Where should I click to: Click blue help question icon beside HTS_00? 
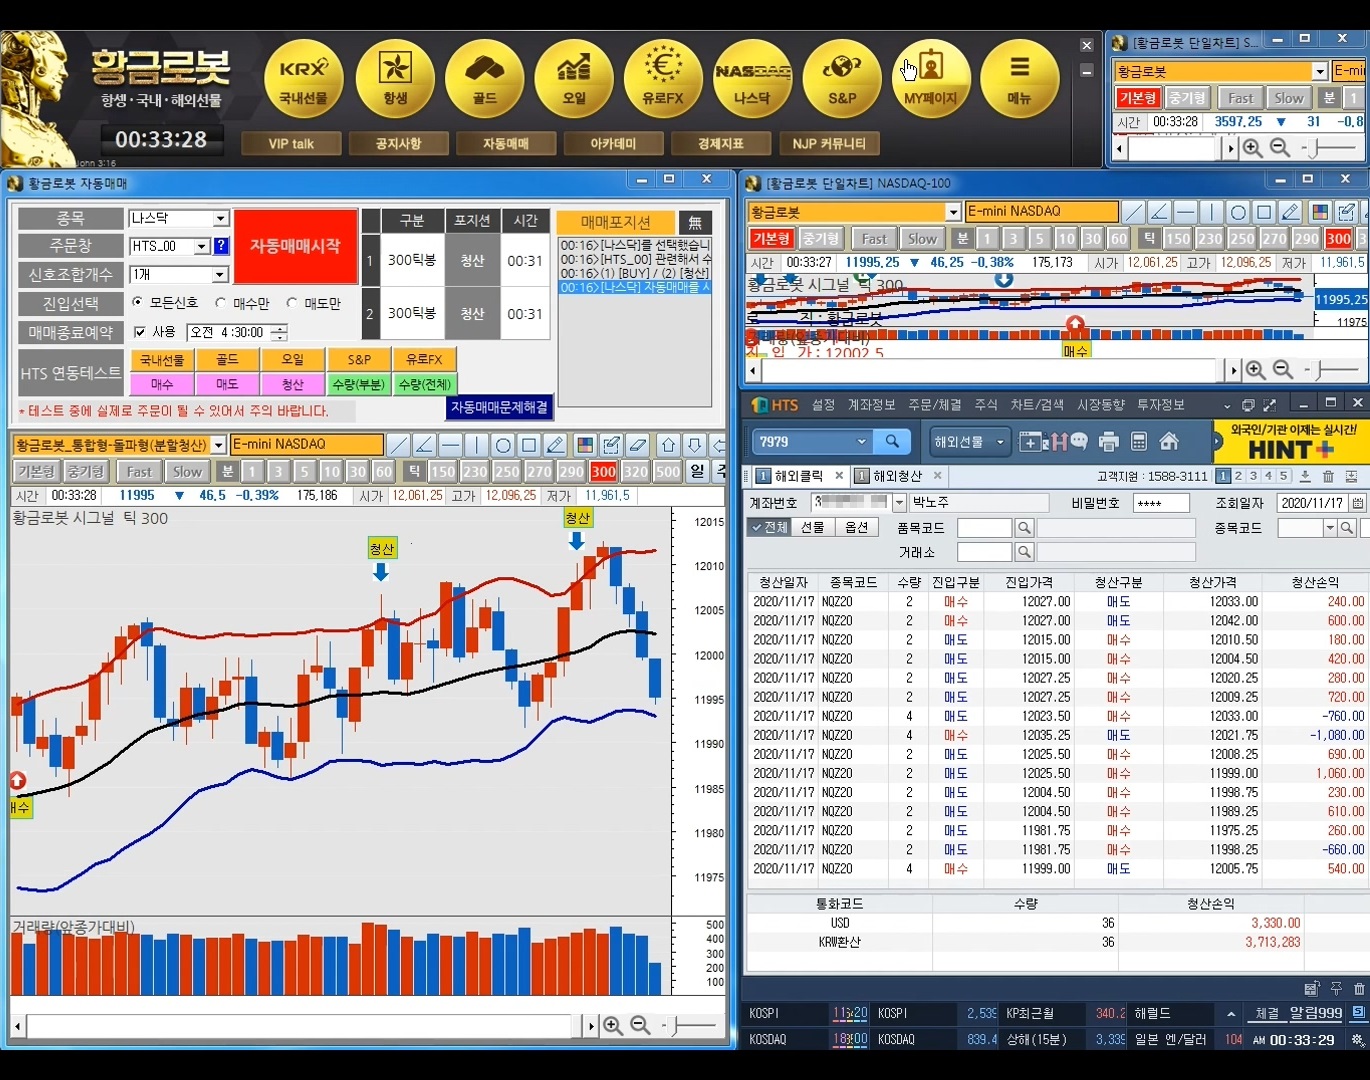click(x=221, y=246)
